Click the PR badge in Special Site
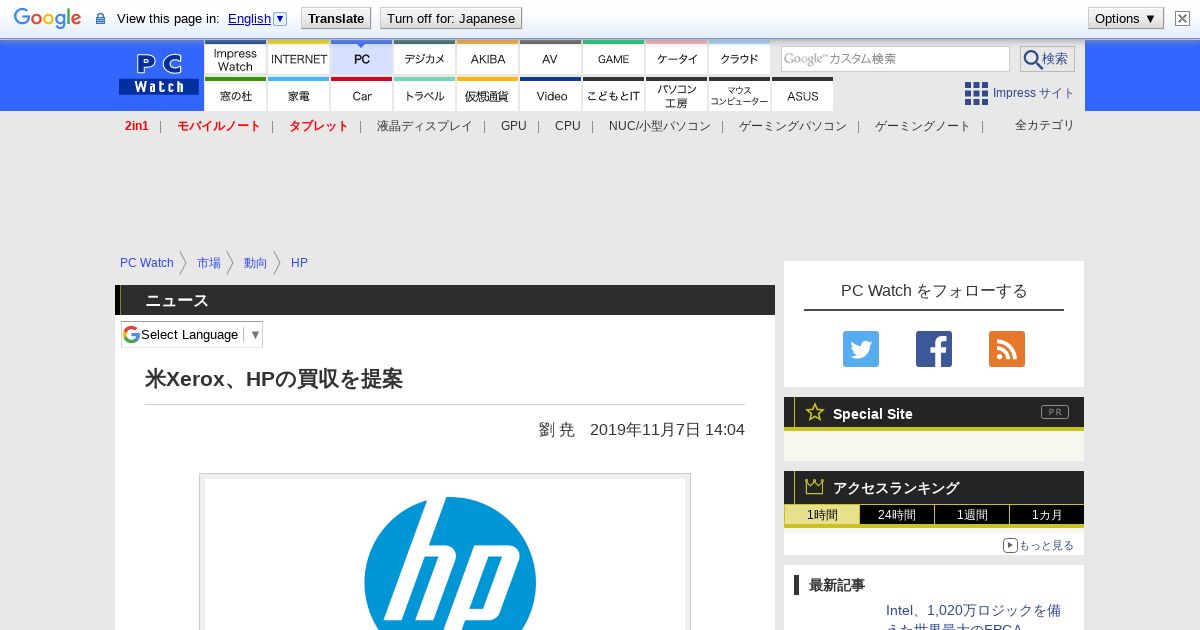1200x630 pixels. point(1055,412)
